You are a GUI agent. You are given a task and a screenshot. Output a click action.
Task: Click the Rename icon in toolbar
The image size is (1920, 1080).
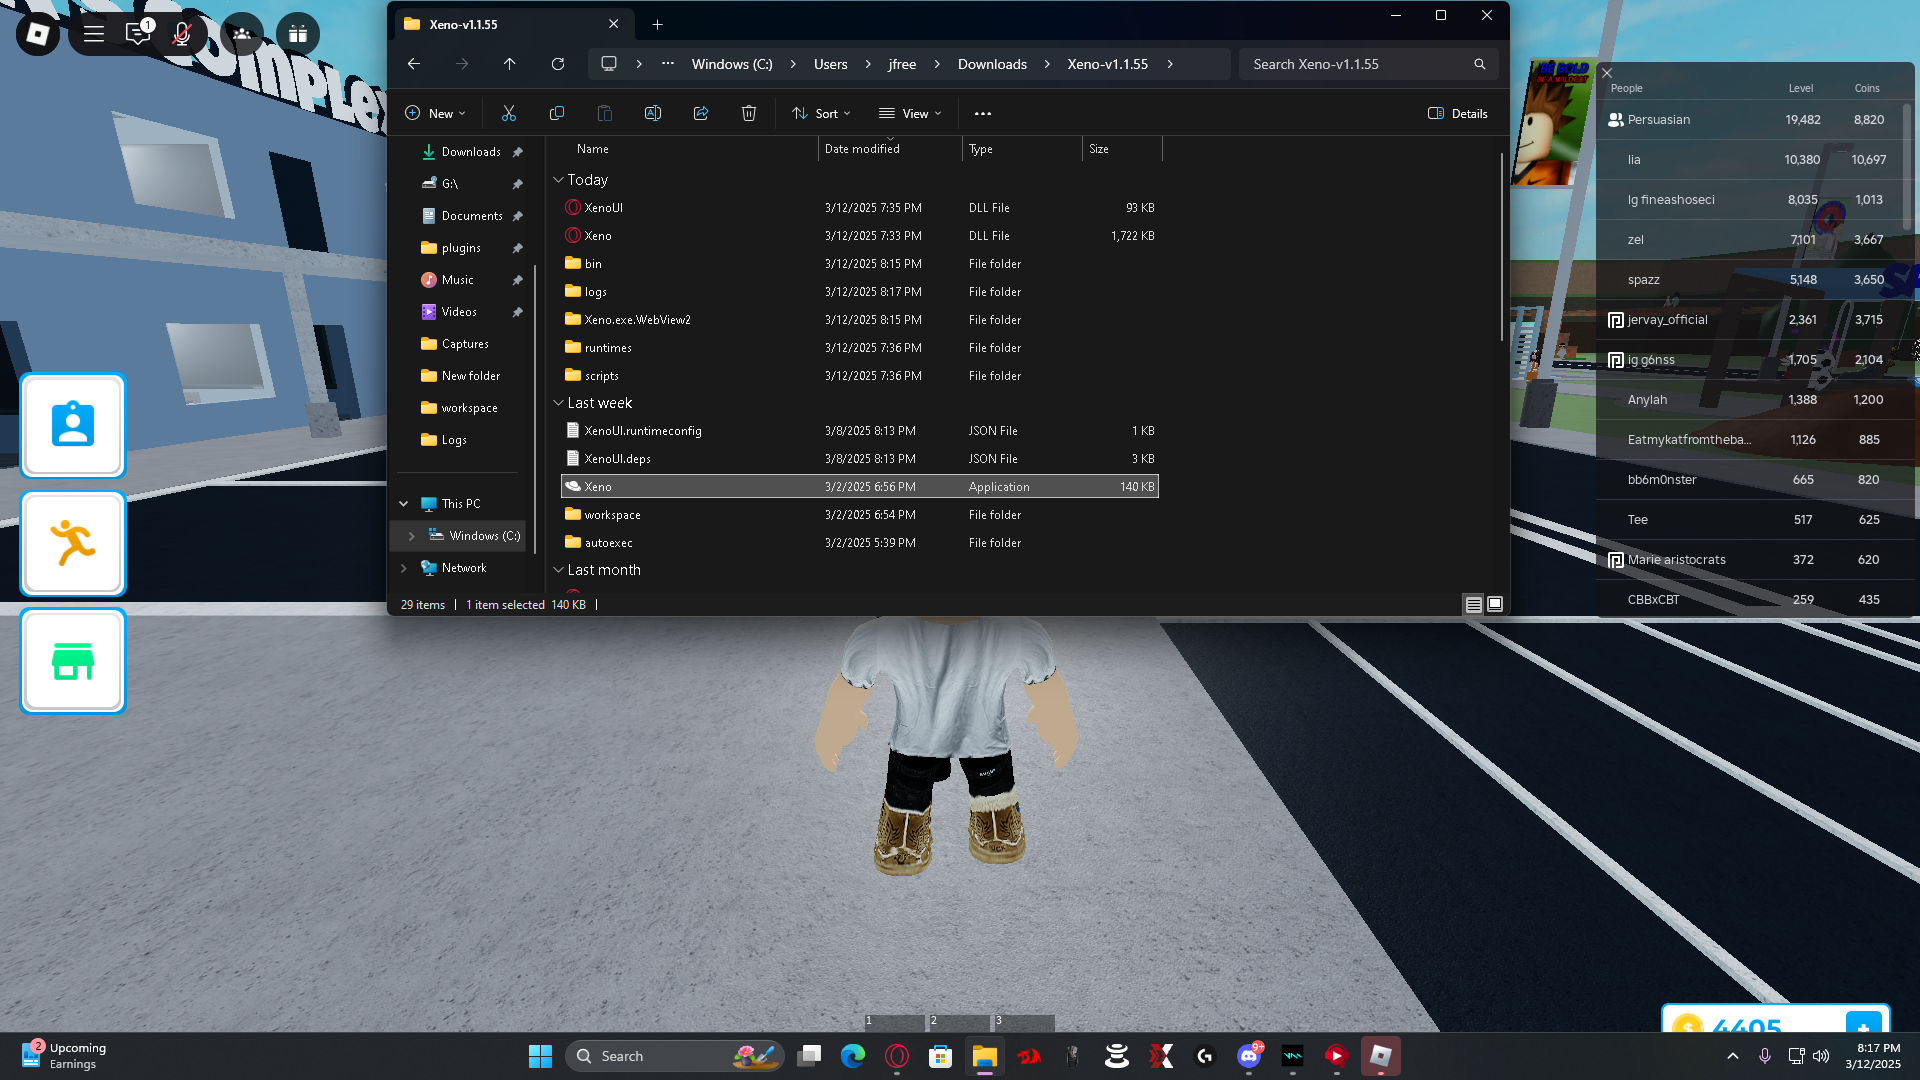pyautogui.click(x=653, y=113)
